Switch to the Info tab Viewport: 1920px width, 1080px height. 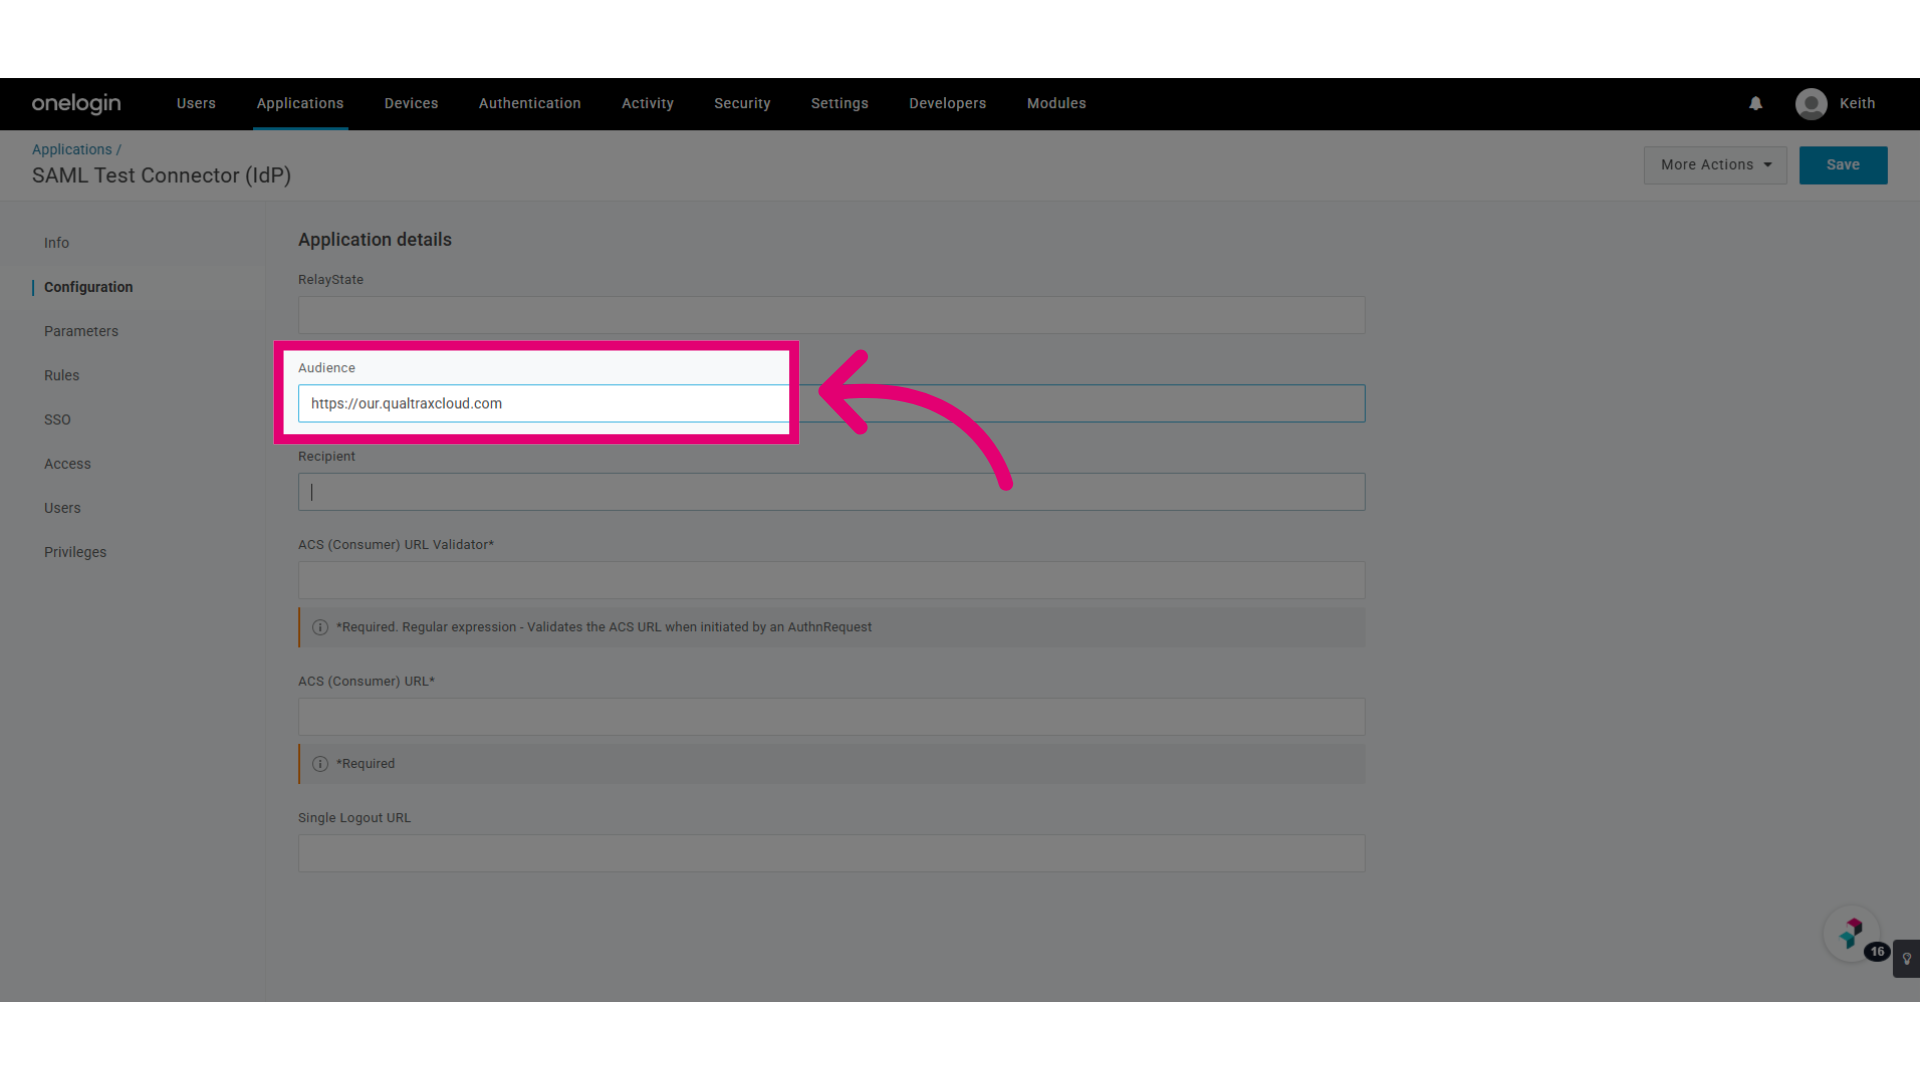pyautogui.click(x=57, y=243)
